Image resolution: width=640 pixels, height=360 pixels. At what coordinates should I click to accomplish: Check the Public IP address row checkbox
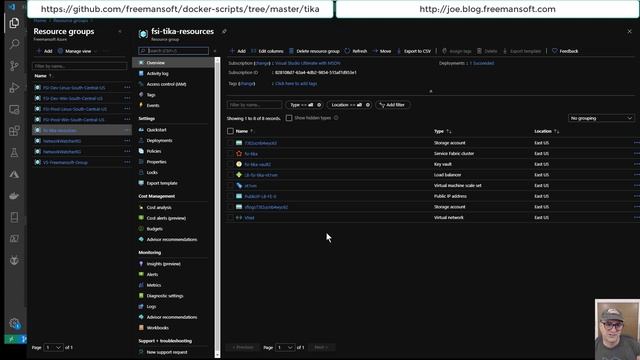pyautogui.click(x=230, y=196)
